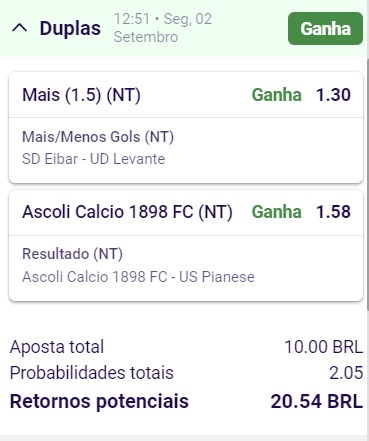Open the SD Eibar - UD Levante match
The height and width of the screenshot is (441, 369).
[x=93, y=159]
